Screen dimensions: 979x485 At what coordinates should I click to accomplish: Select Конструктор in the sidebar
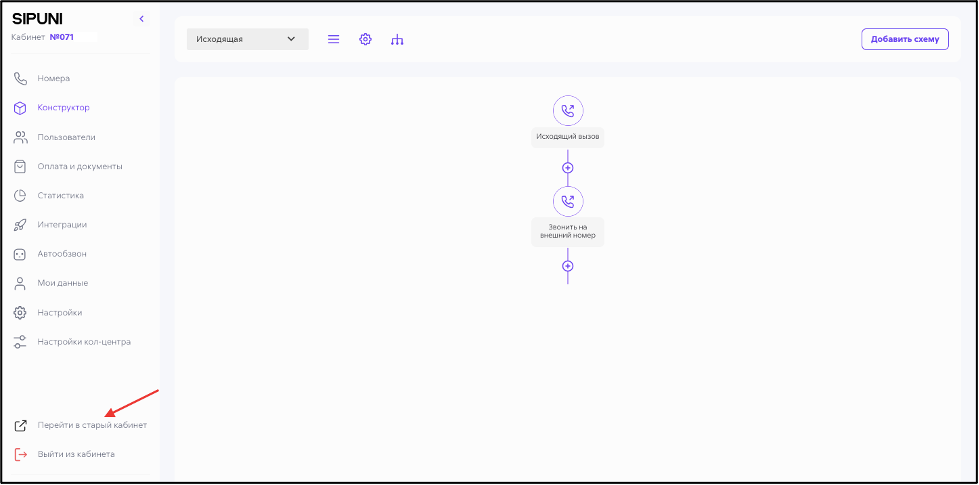point(64,107)
